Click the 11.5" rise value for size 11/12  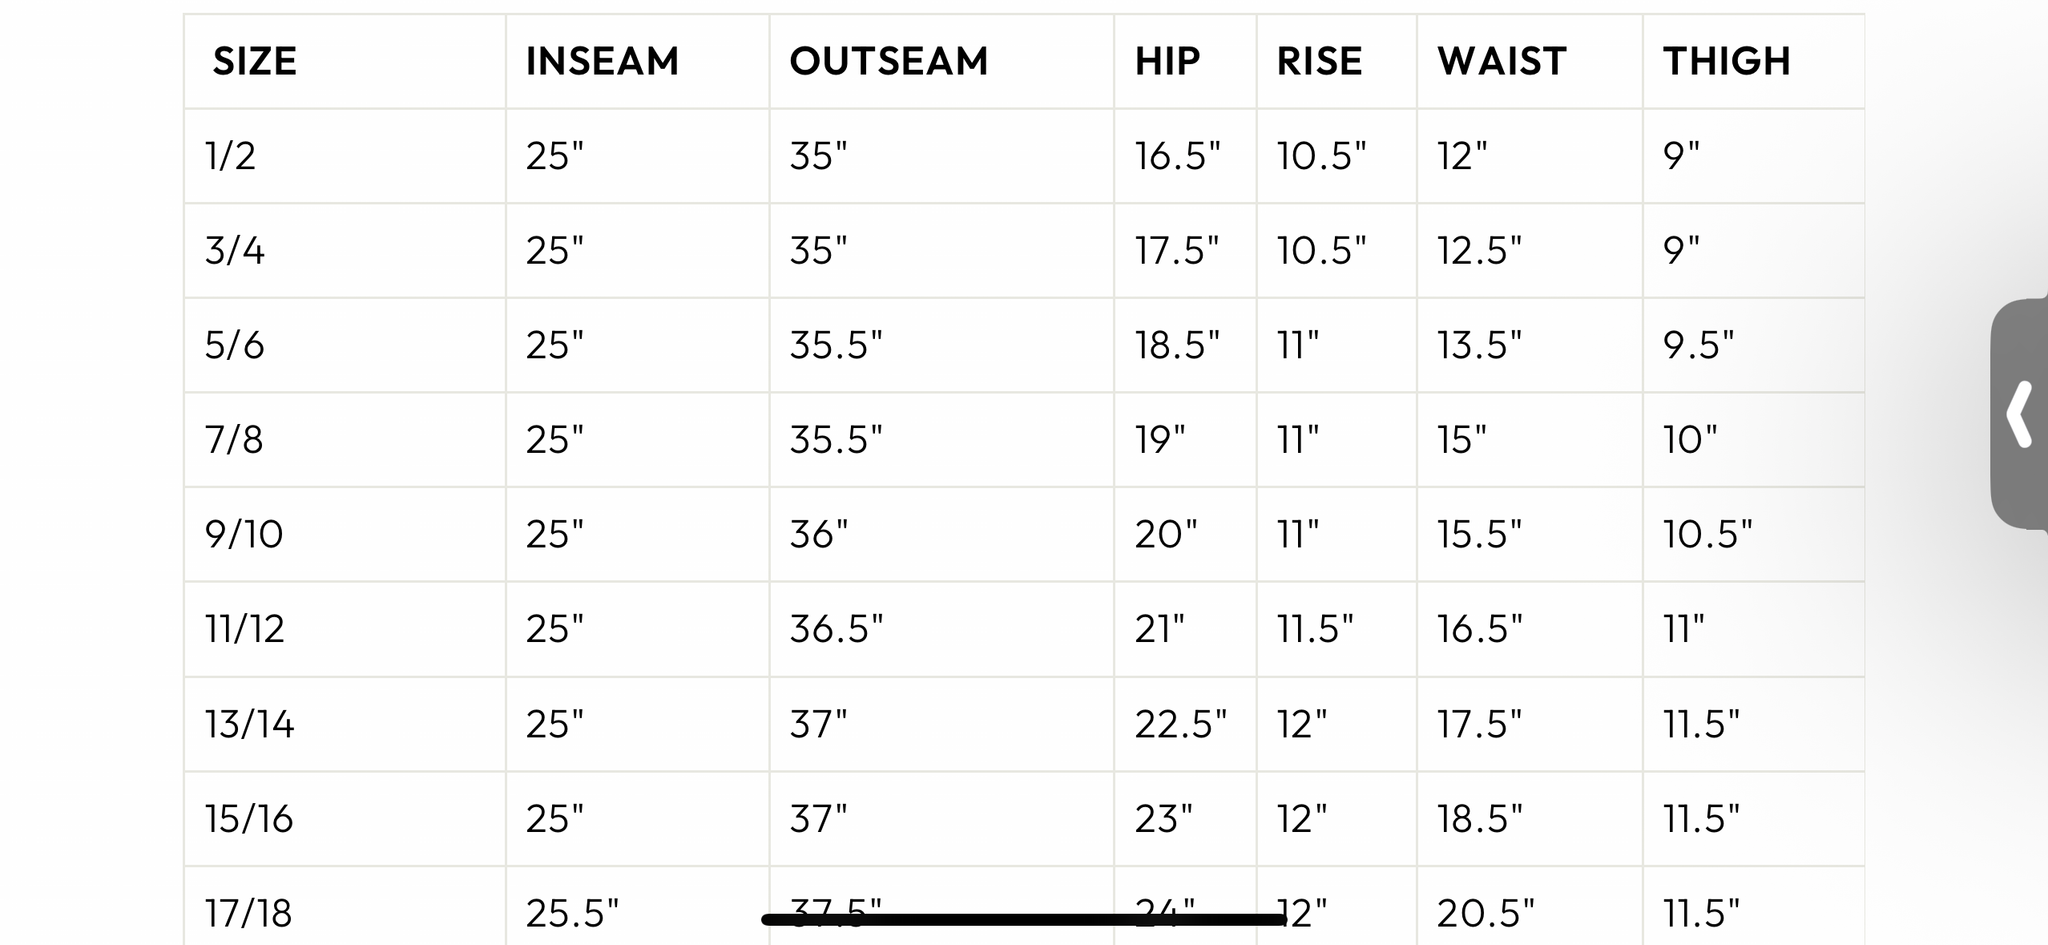point(1315,629)
